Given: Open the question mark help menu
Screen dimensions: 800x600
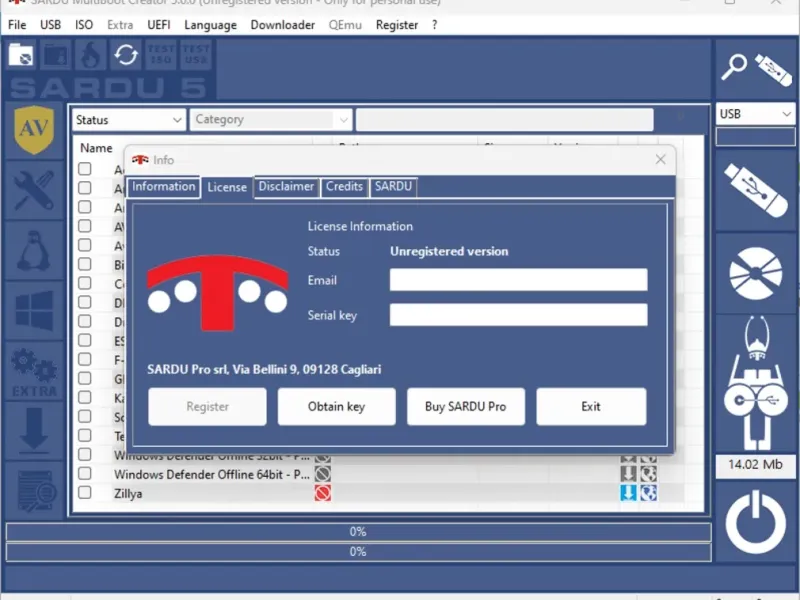Looking at the screenshot, I should 434,24.
